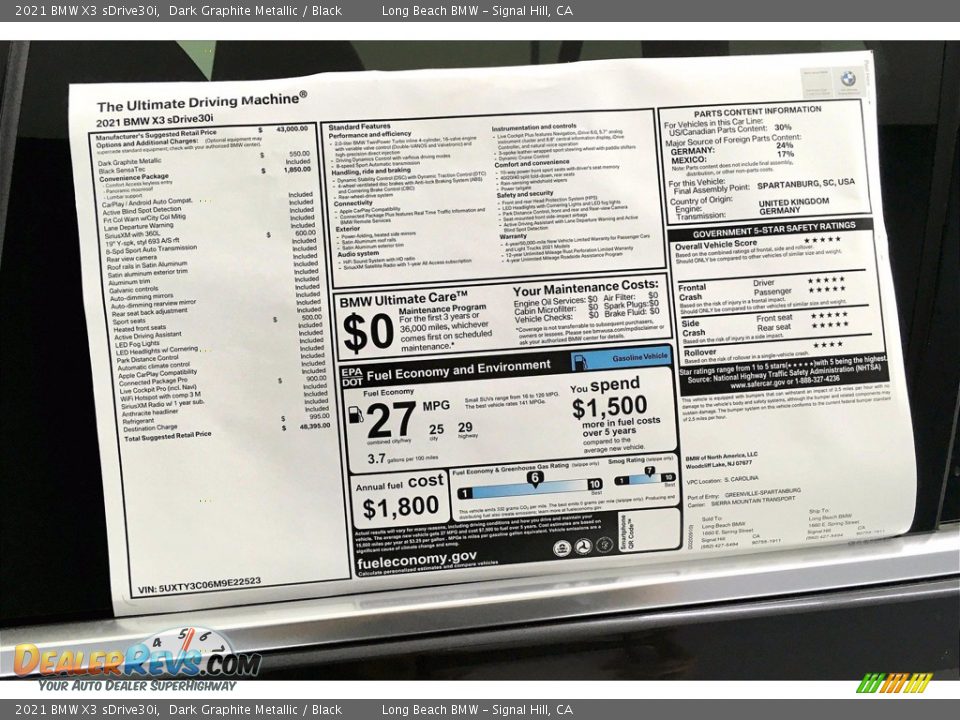This screenshot has height=720, width=960.
Task: Click the 'Your Maintenance Costs:' heading
Action: point(585,287)
